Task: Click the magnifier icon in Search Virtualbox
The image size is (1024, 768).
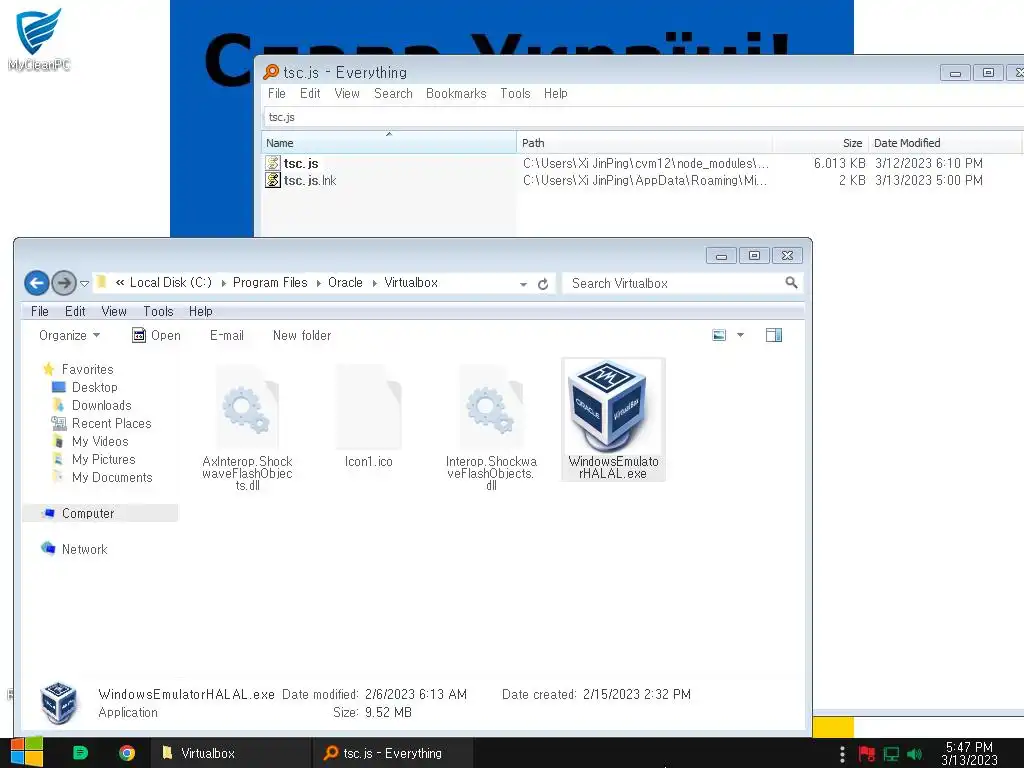Action: pos(791,283)
